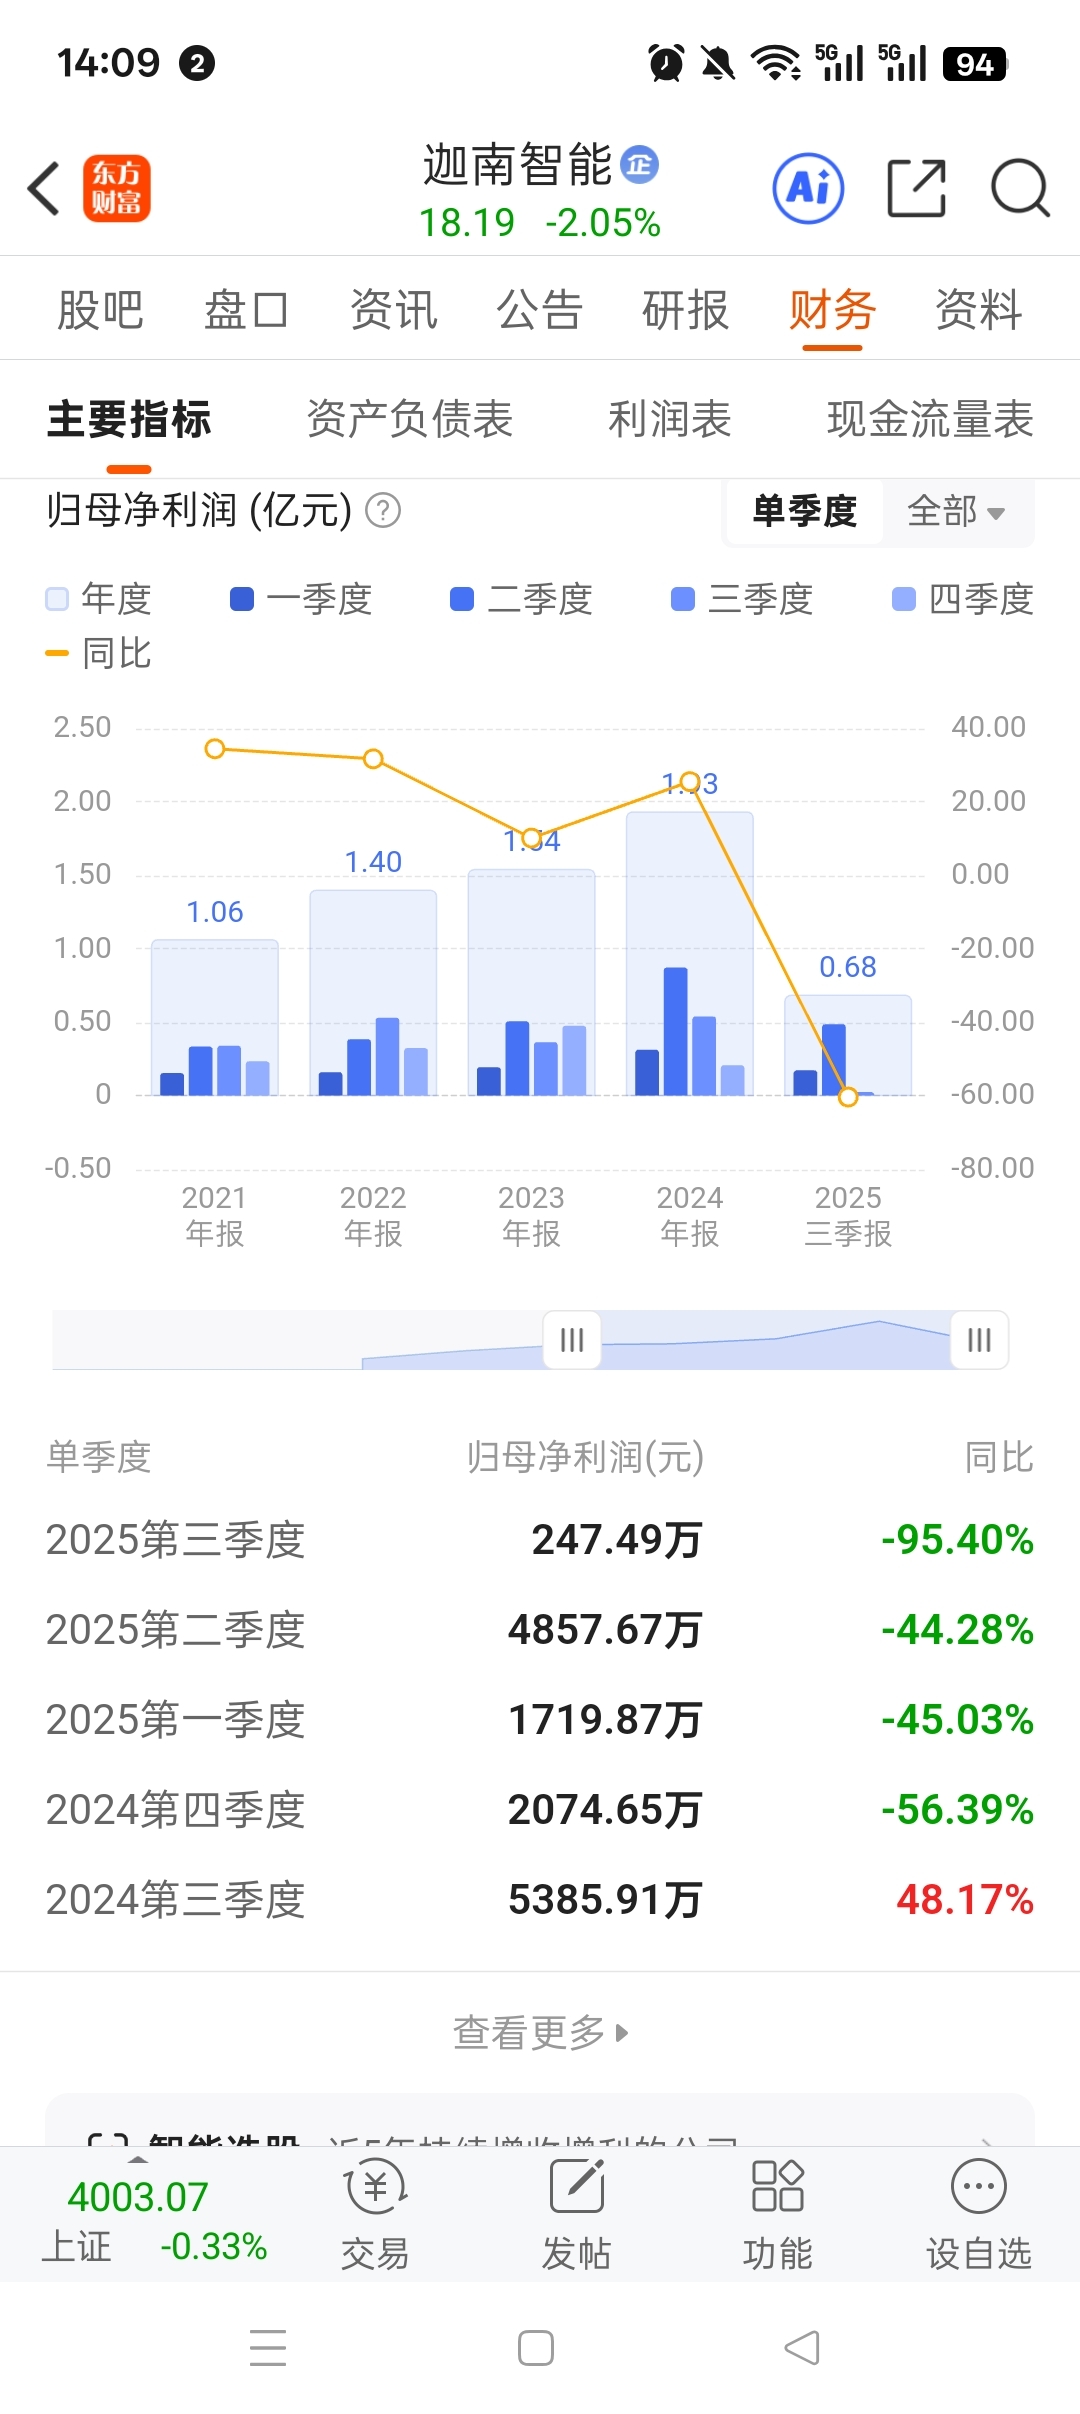Open the AI assistant icon
Viewport: 1080px width, 2414px height.
pyautogui.click(x=808, y=188)
